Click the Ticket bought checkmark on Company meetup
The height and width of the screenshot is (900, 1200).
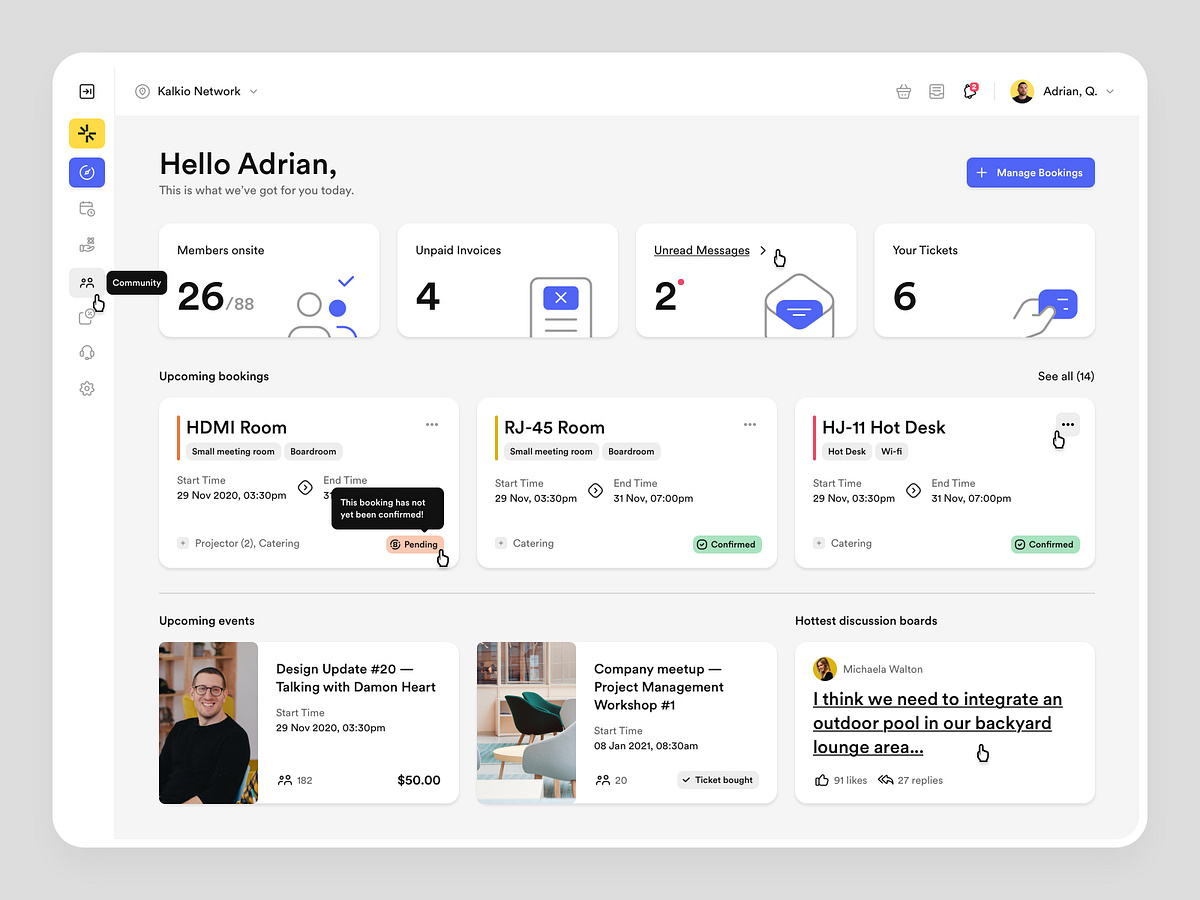coord(717,779)
